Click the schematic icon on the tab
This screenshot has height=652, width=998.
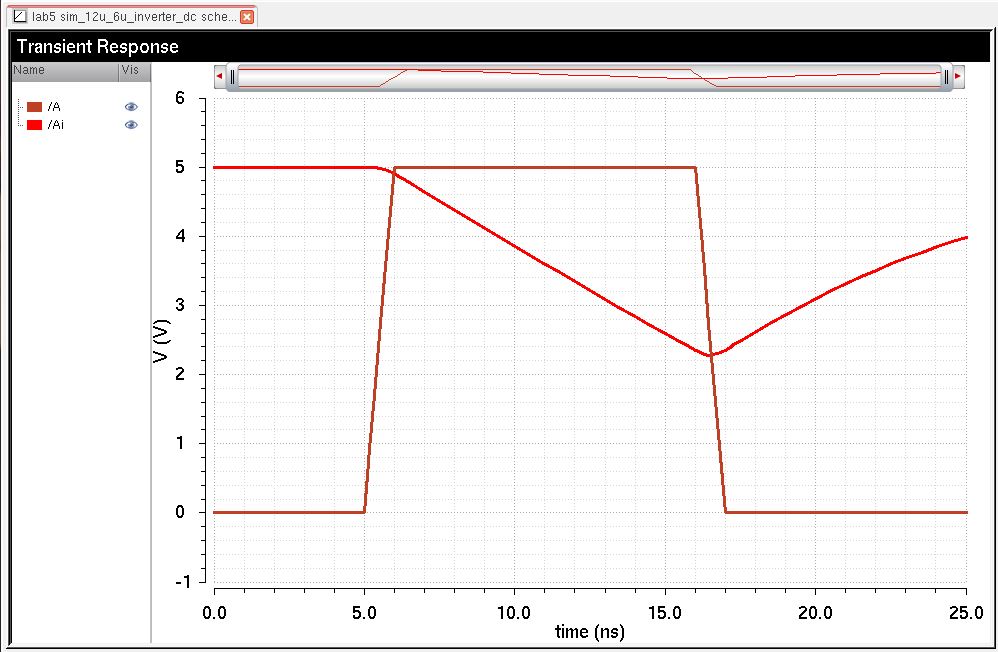pos(20,17)
